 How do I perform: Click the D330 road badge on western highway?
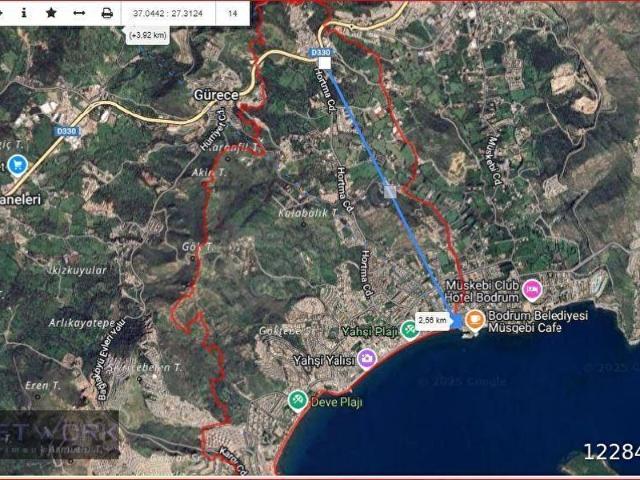(x=67, y=131)
